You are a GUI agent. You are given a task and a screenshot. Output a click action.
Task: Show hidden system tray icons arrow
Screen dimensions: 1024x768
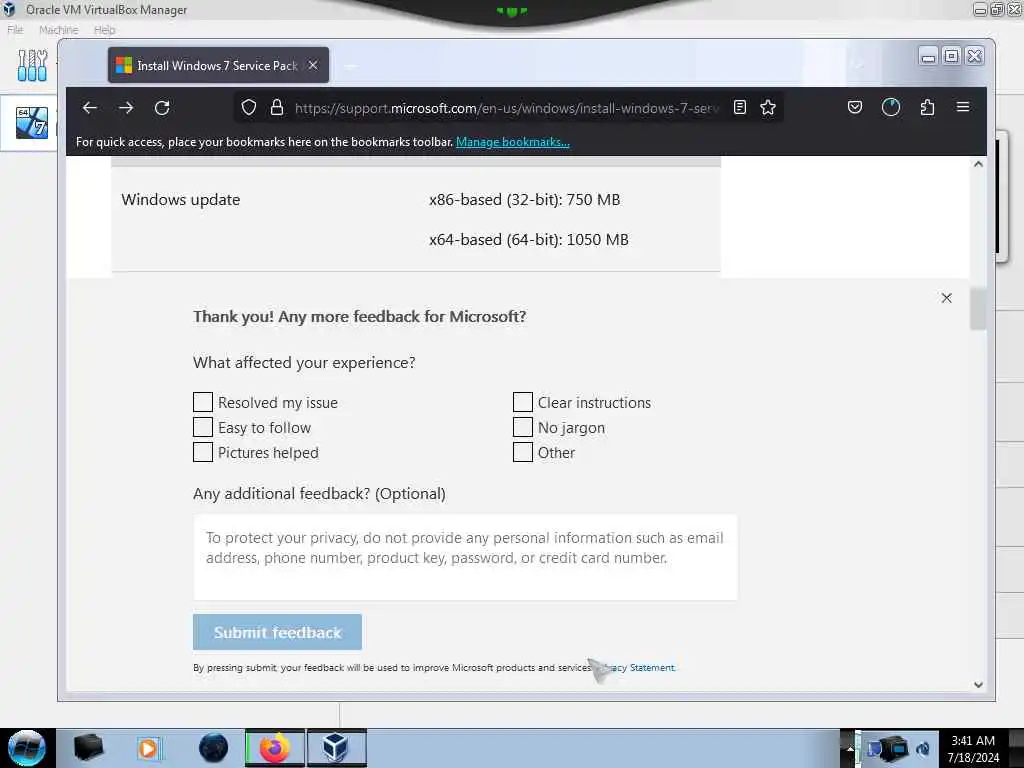coord(850,749)
